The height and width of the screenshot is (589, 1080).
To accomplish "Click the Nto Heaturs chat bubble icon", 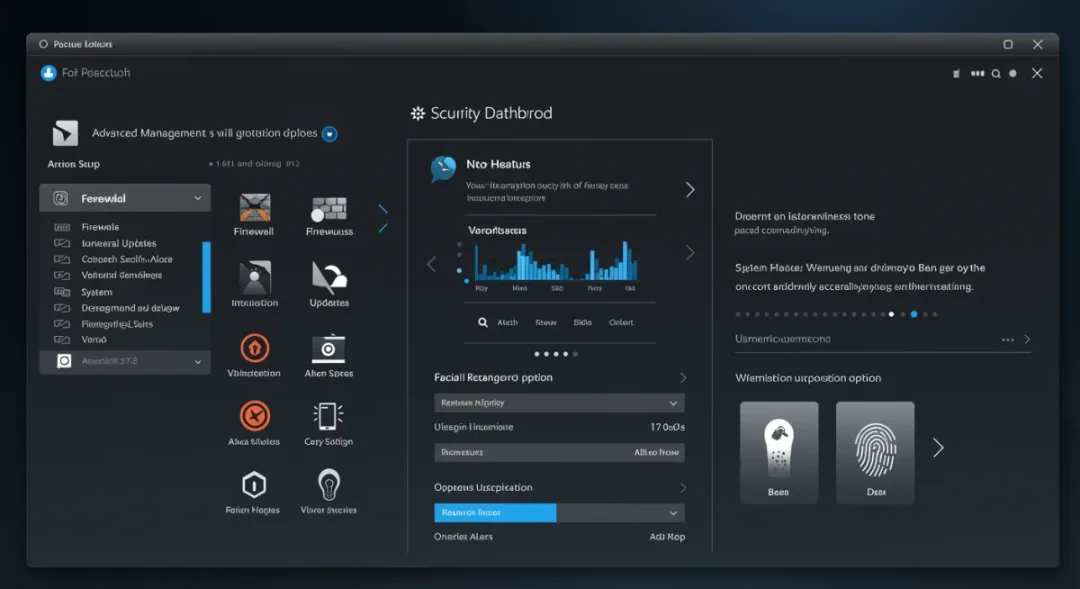I will [x=443, y=168].
